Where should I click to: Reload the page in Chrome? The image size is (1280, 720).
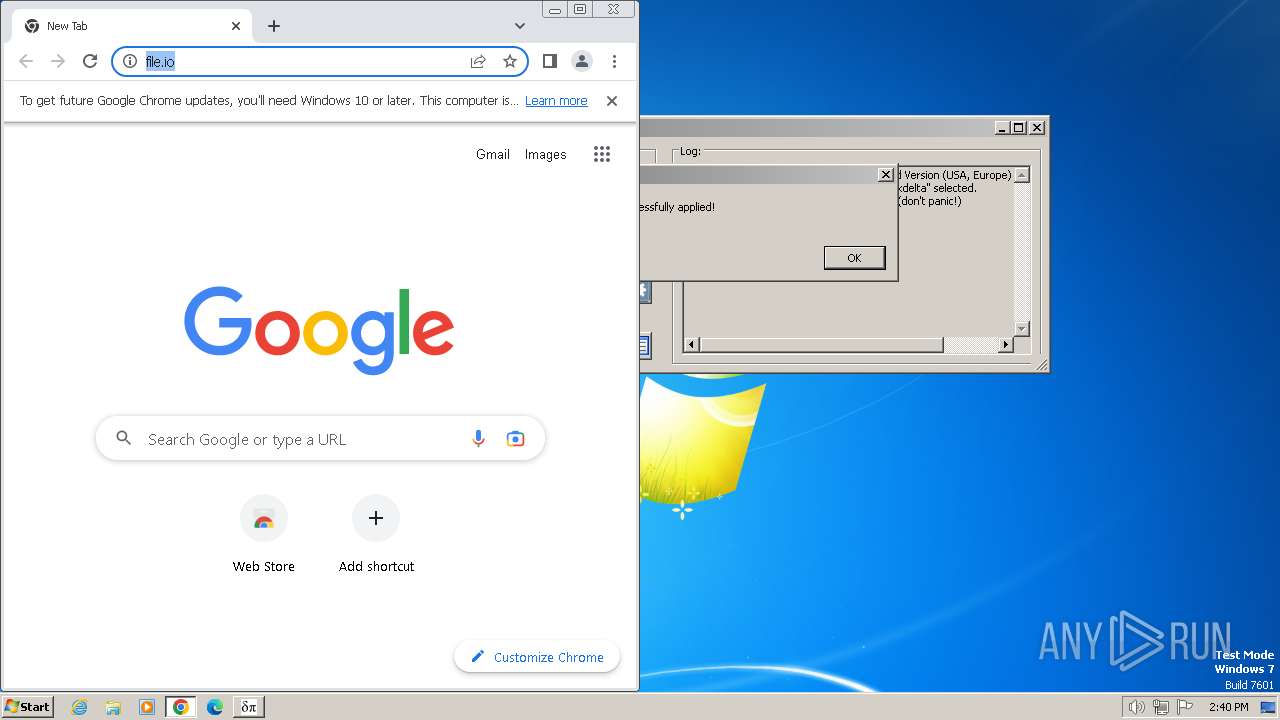(90, 61)
